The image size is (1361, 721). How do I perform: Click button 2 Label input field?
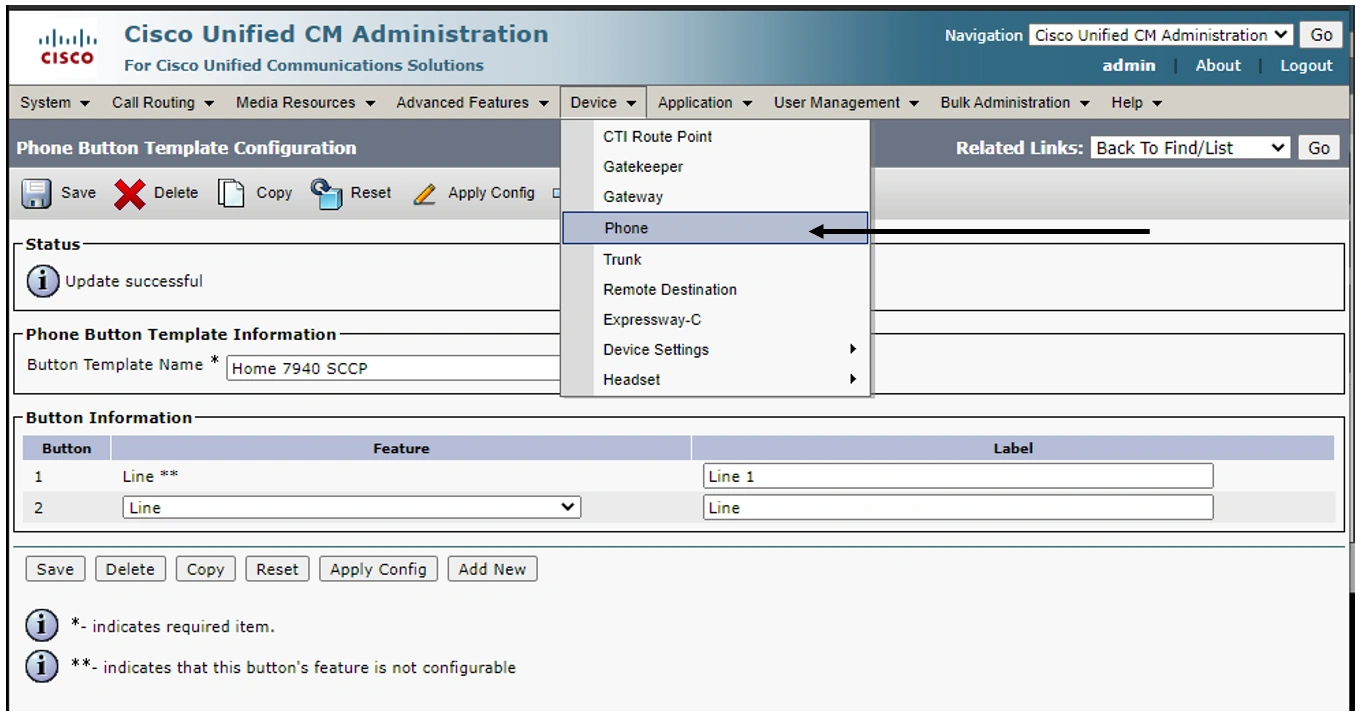tap(958, 508)
